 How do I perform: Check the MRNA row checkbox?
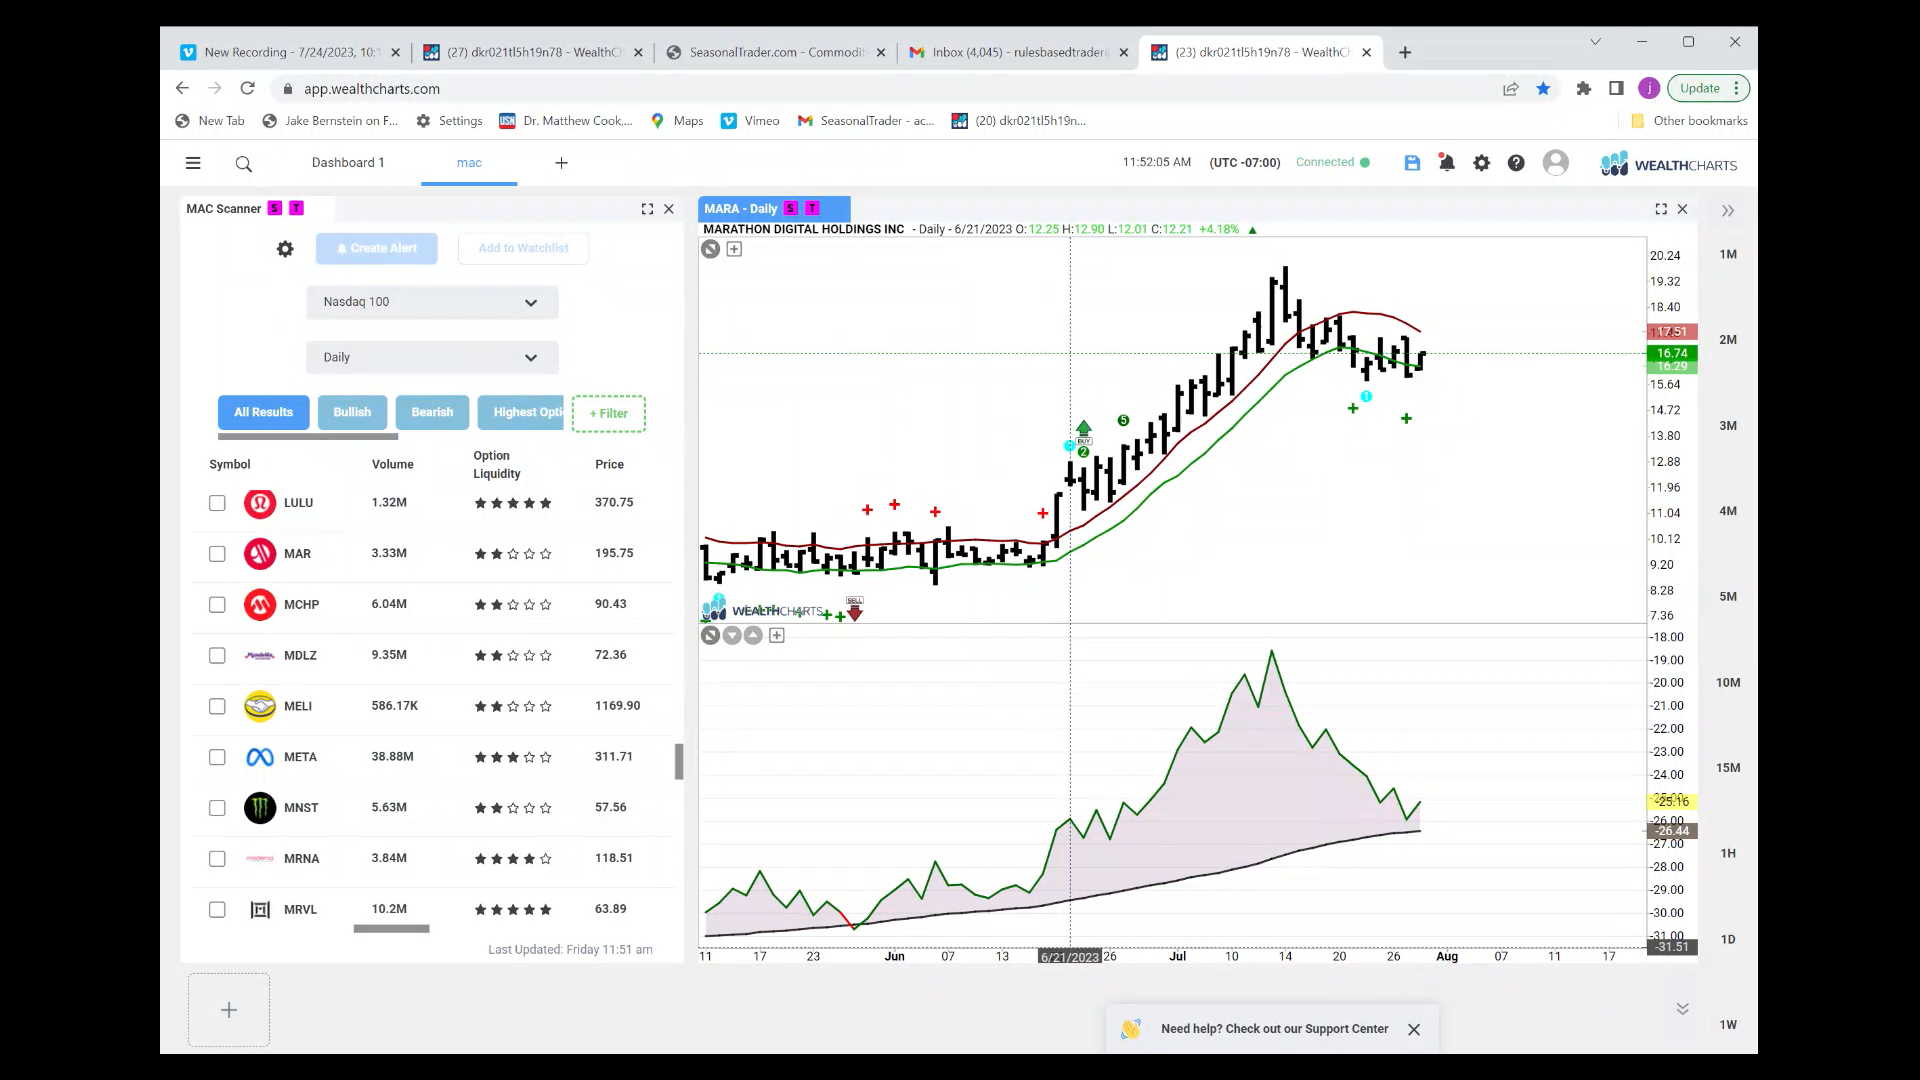(x=217, y=859)
